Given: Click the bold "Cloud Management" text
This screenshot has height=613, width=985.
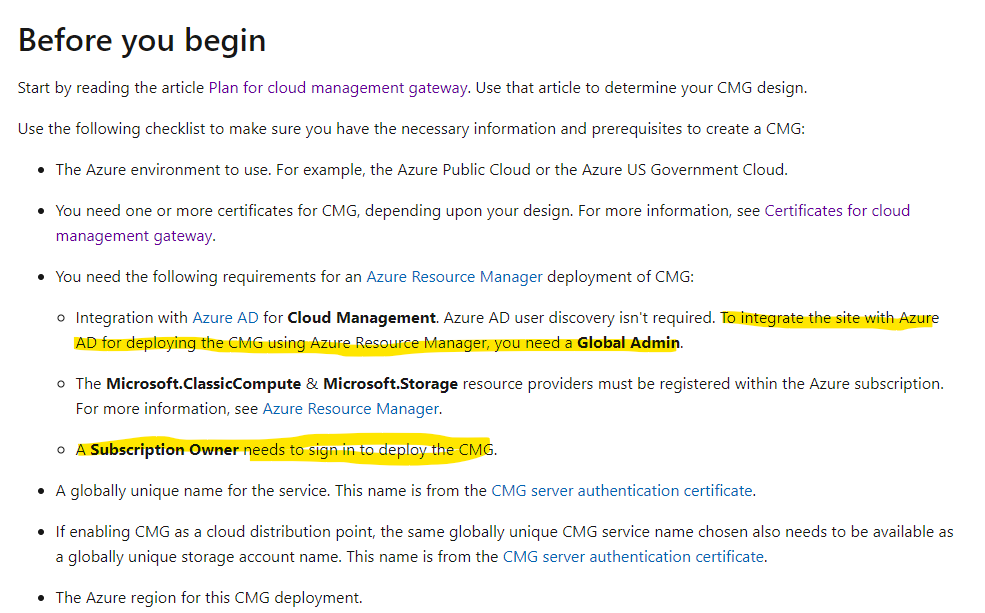Looking at the screenshot, I should click(x=361, y=318).
